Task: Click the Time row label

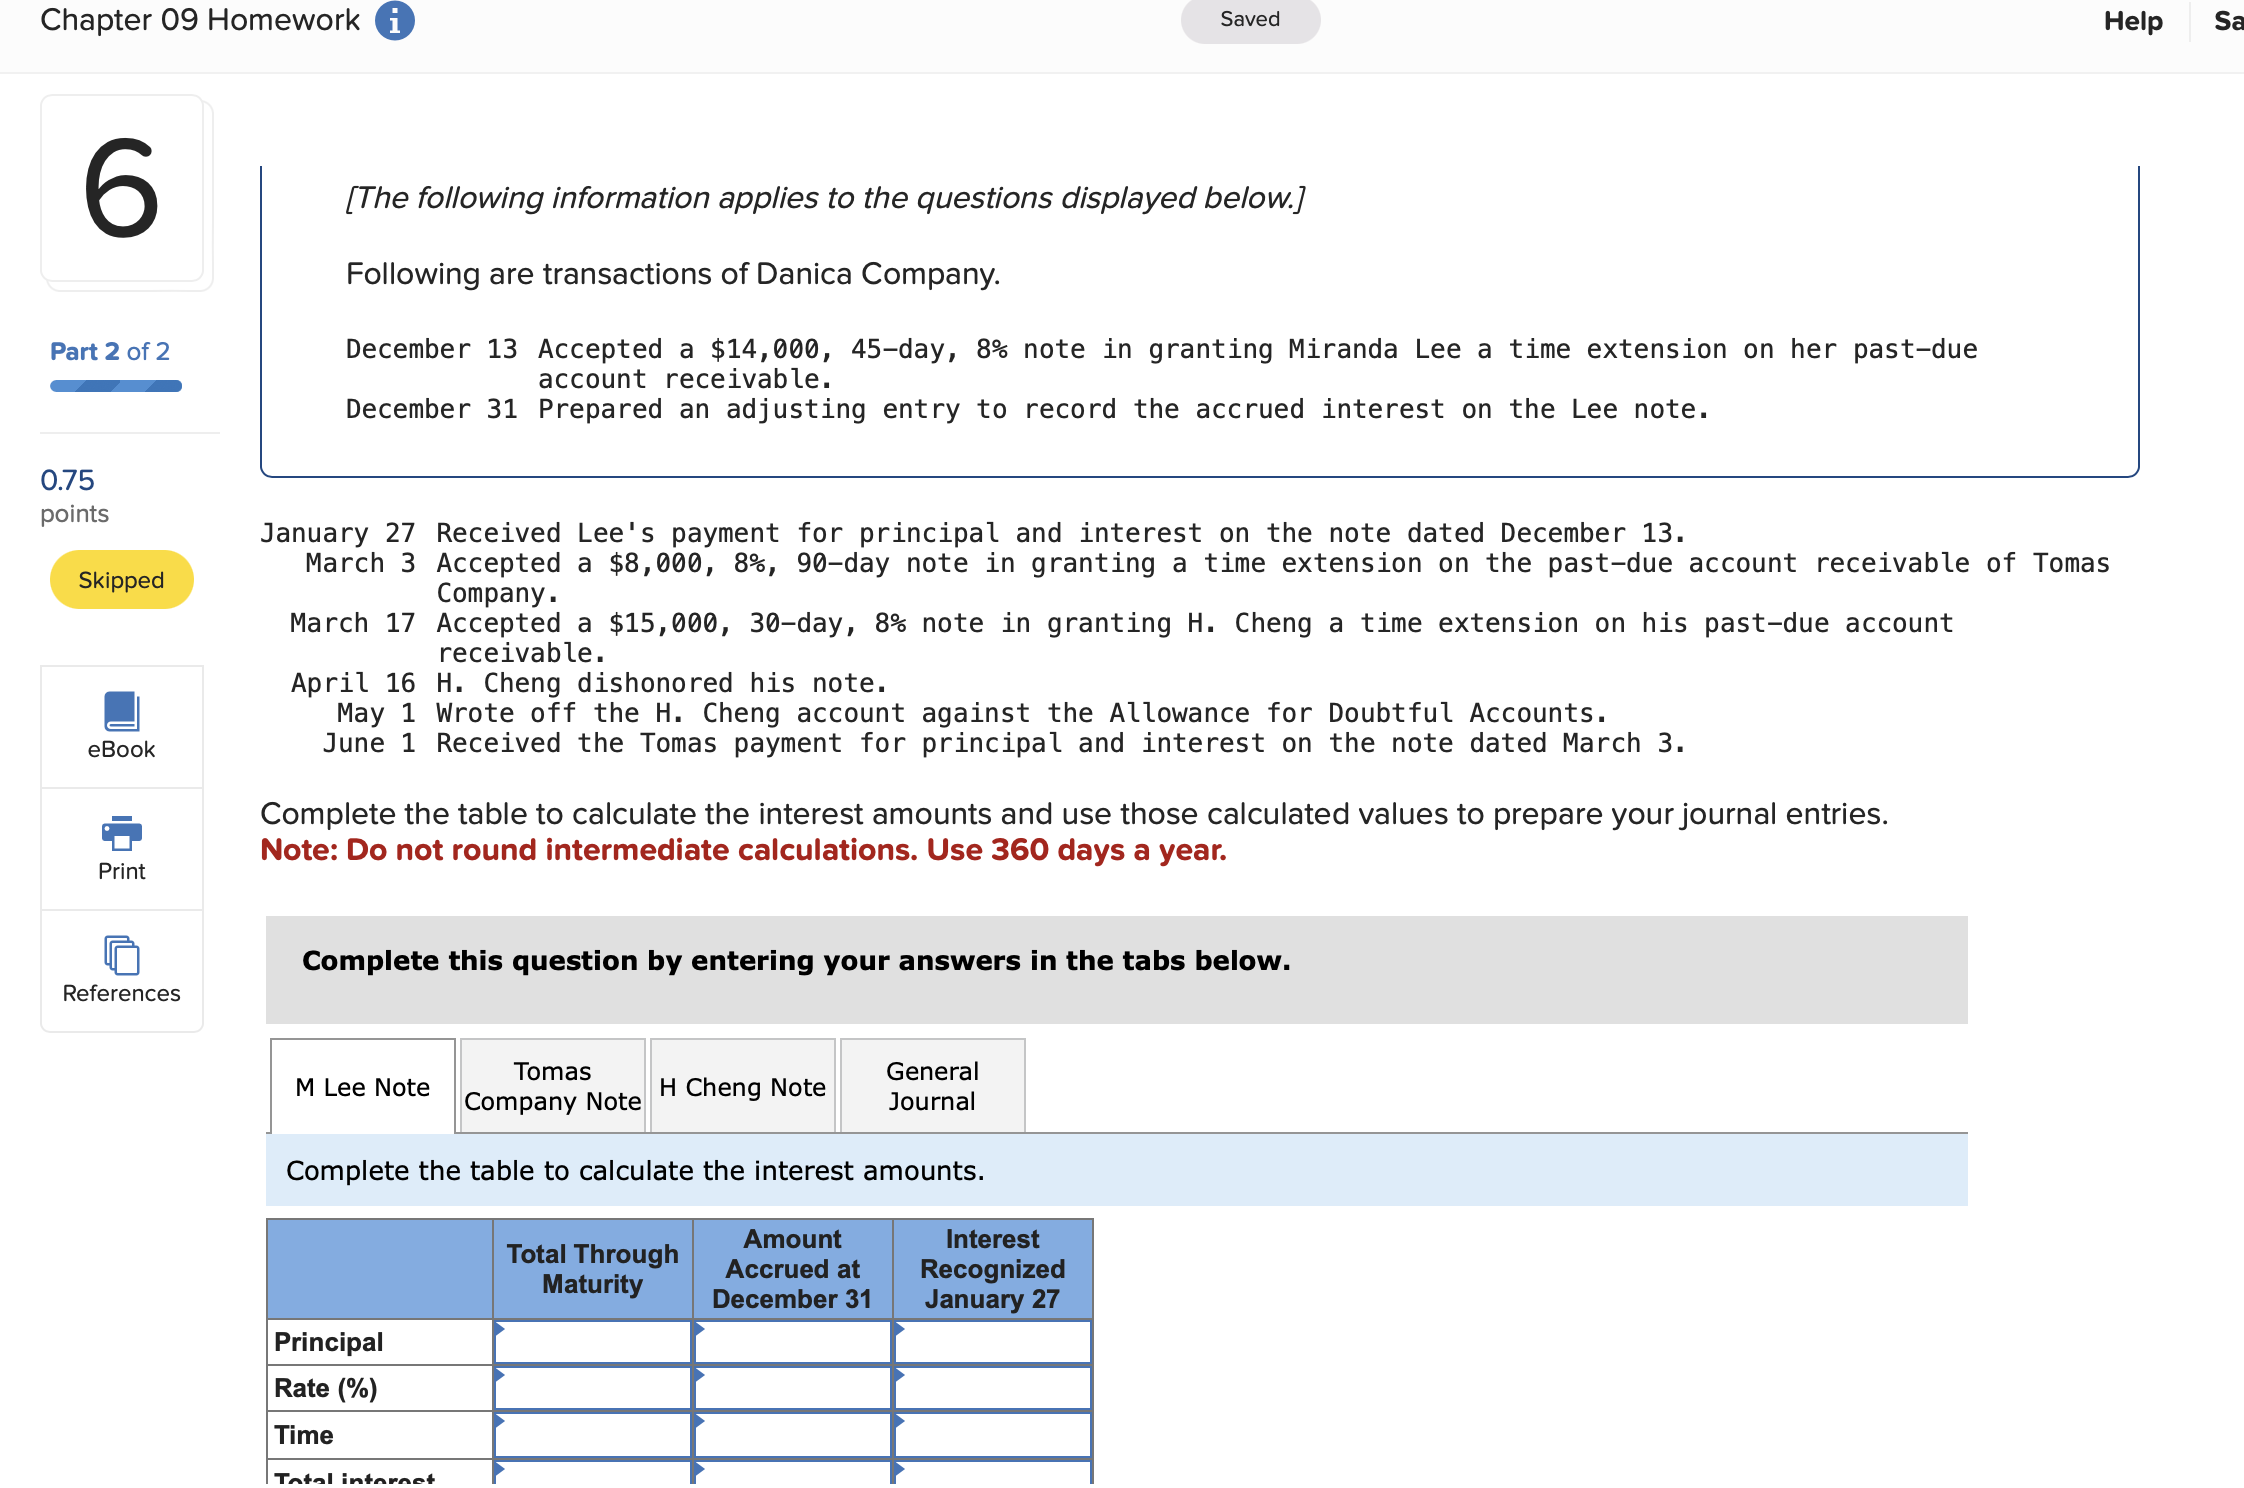Action: click(304, 1435)
